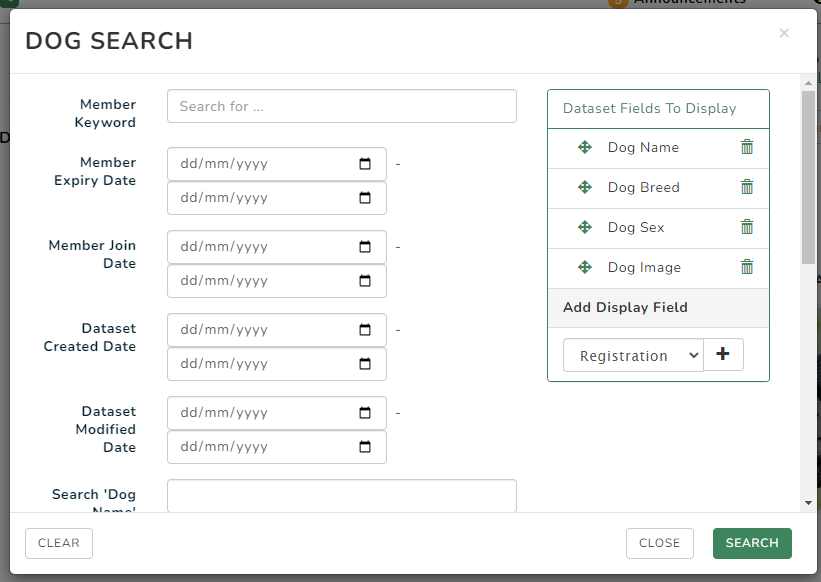Add the selected display field with plus
The image size is (821, 582).
click(723, 354)
